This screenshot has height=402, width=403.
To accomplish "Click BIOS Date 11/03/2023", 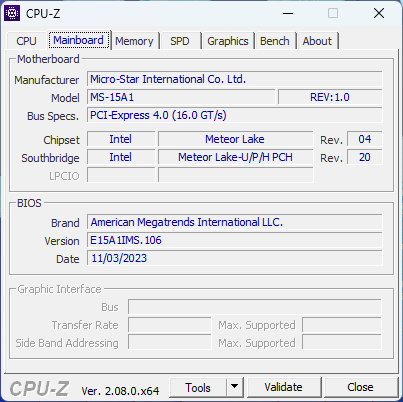I will coord(235,258).
